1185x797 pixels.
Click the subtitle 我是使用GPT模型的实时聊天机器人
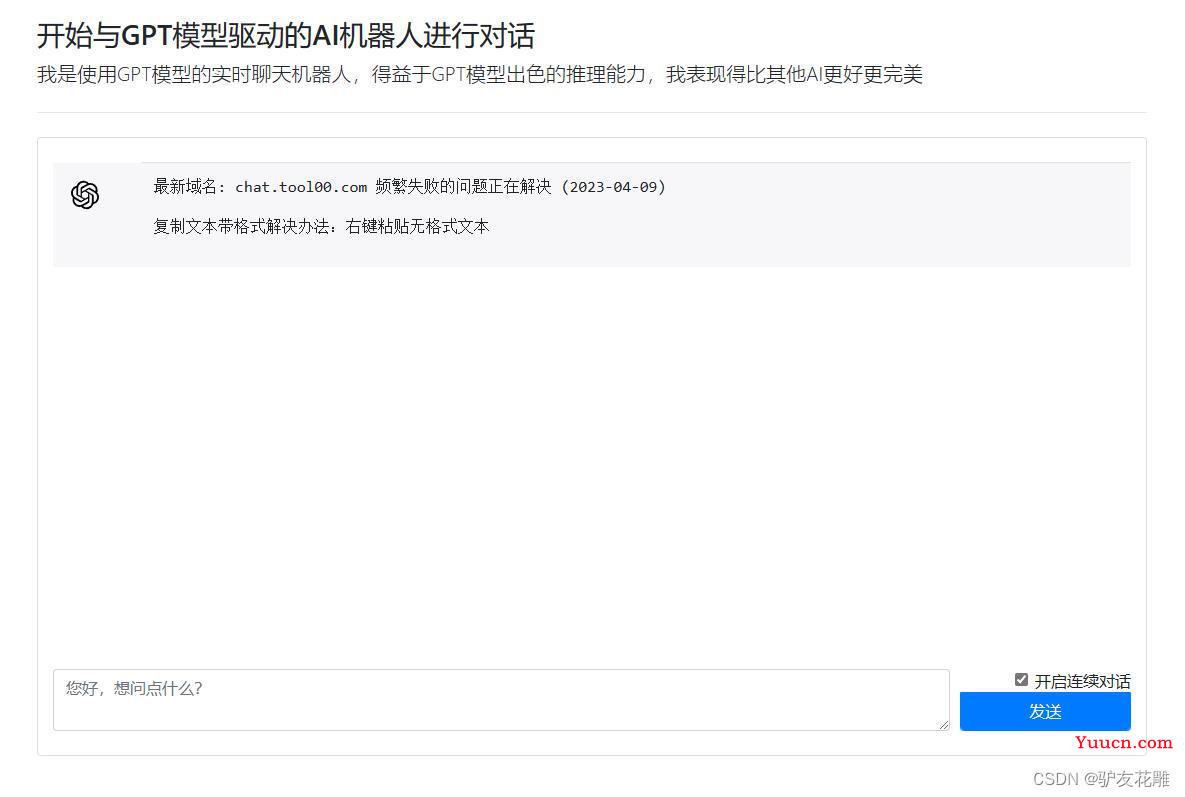click(x=194, y=75)
